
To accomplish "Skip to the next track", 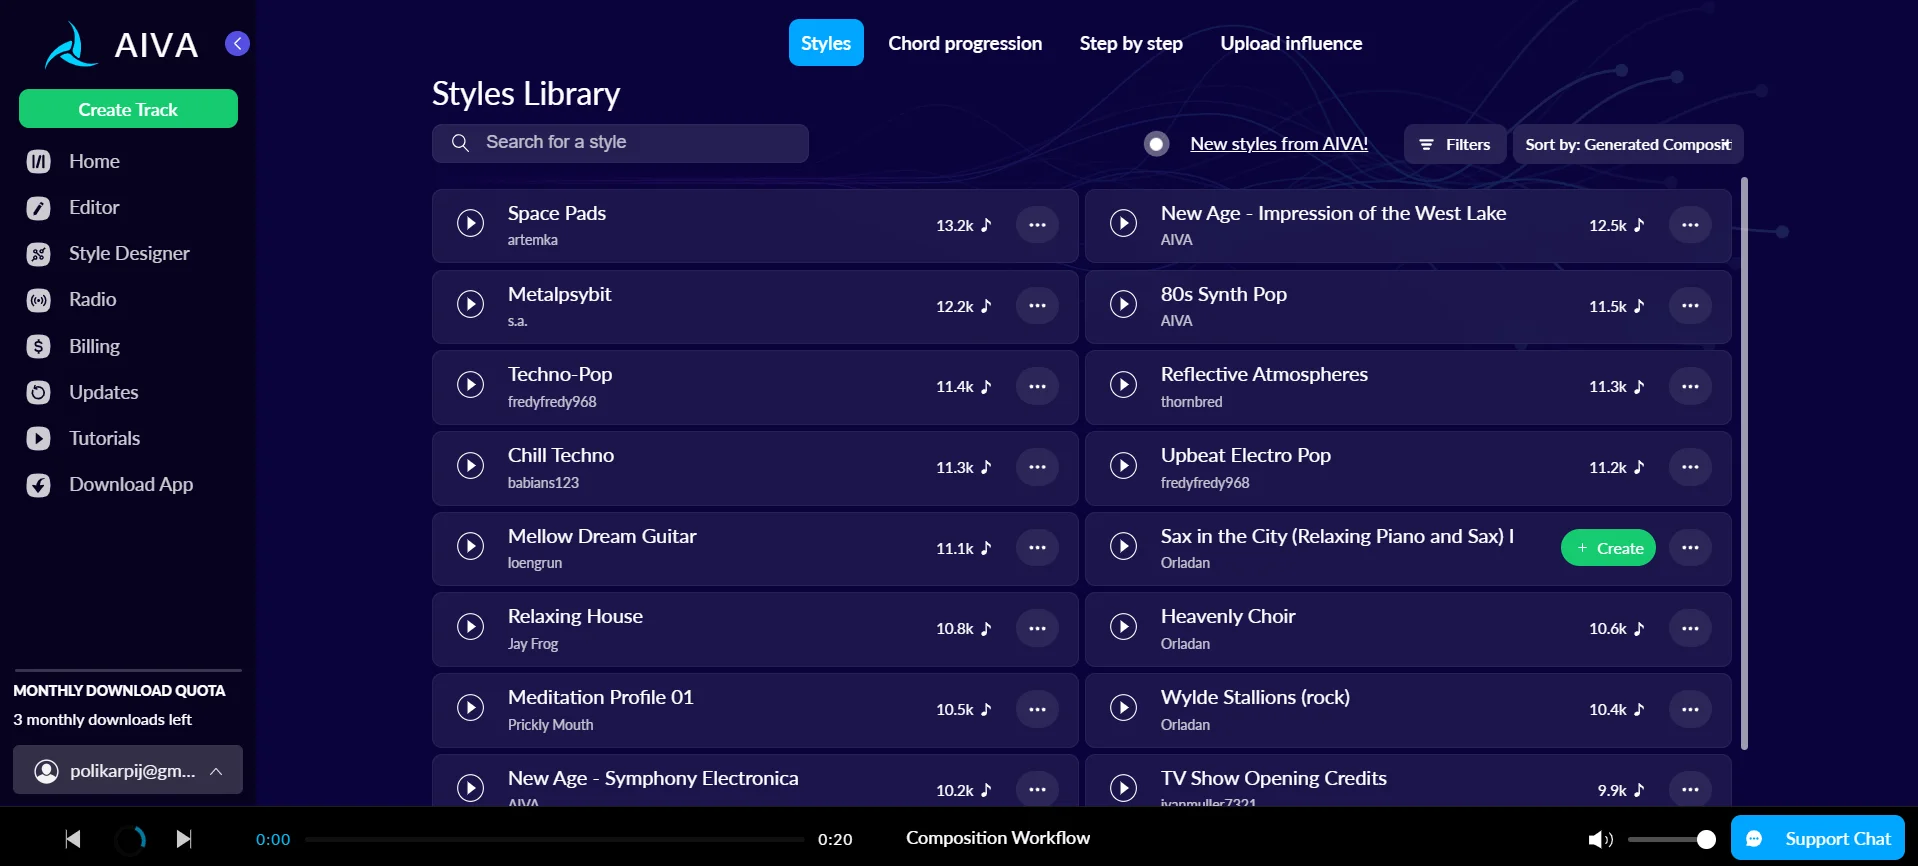I will [x=184, y=839].
